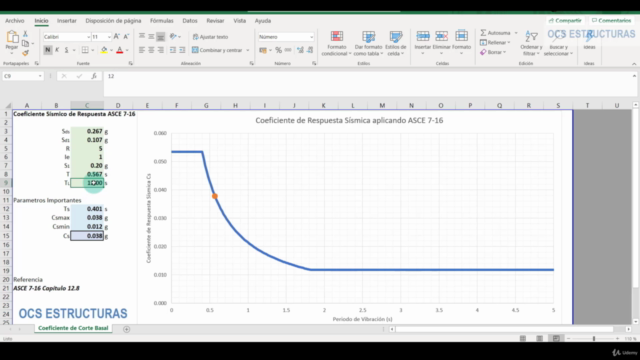Toggle Combinar y centrar

coord(217,50)
